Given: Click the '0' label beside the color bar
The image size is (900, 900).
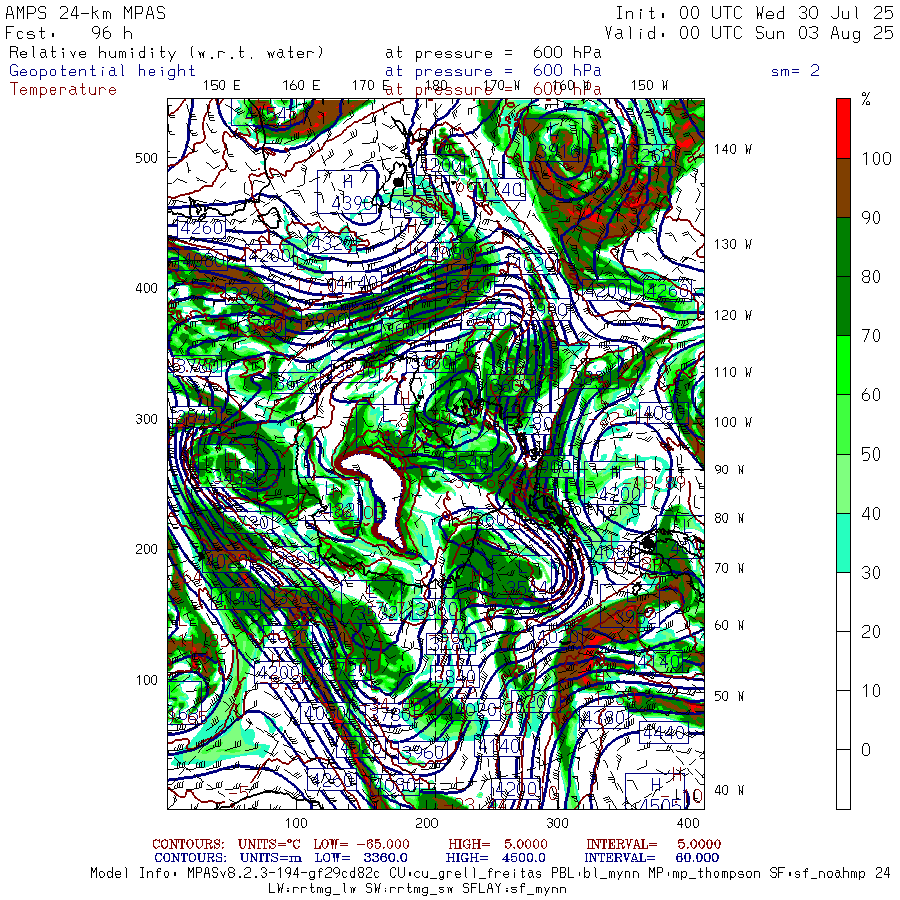Looking at the screenshot, I should (x=866, y=750).
